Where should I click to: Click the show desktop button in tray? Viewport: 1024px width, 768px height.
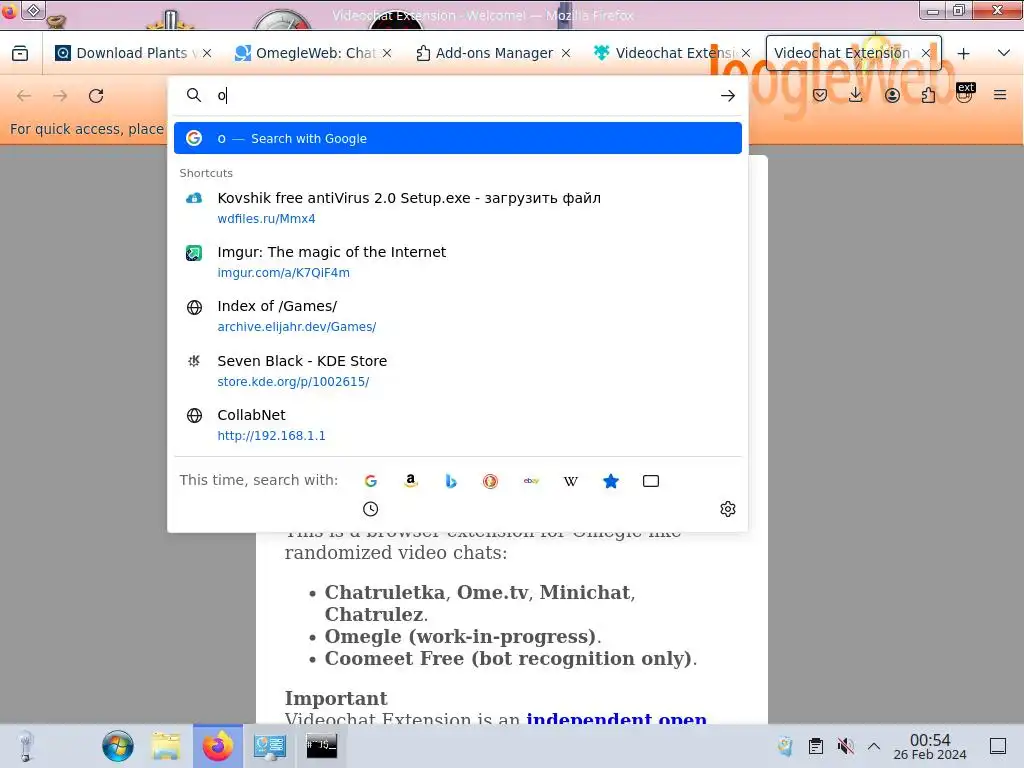998,746
